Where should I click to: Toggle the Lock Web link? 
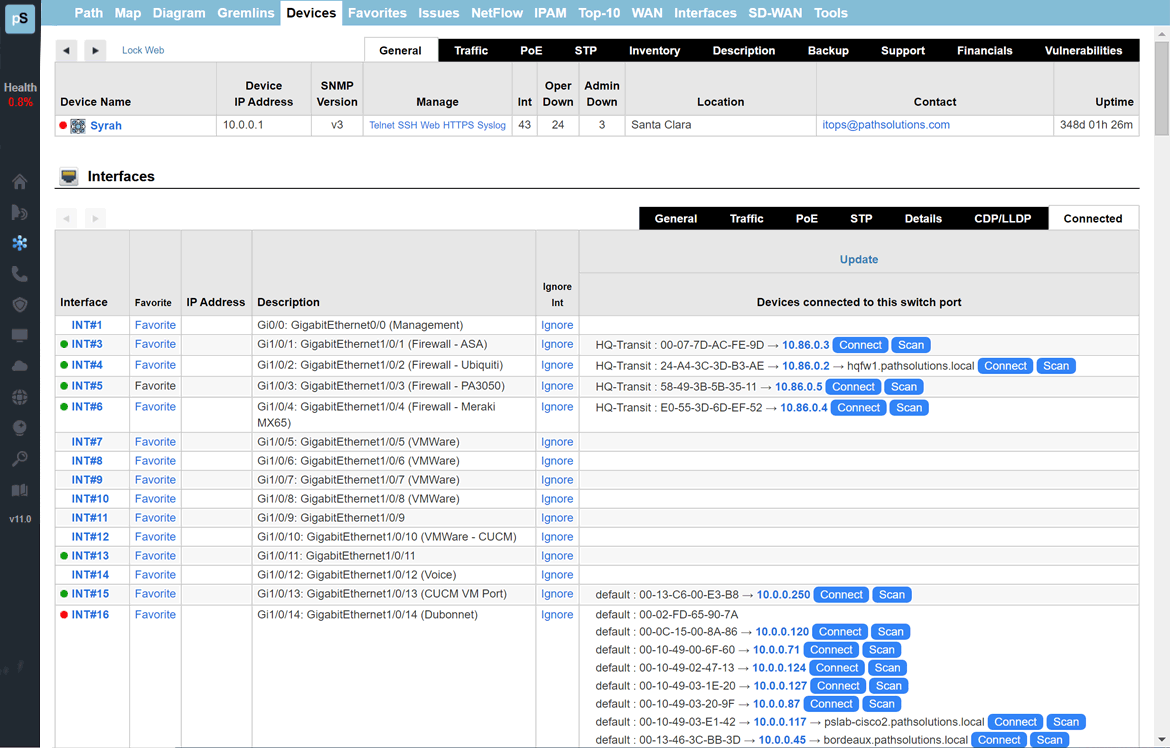pos(143,50)
